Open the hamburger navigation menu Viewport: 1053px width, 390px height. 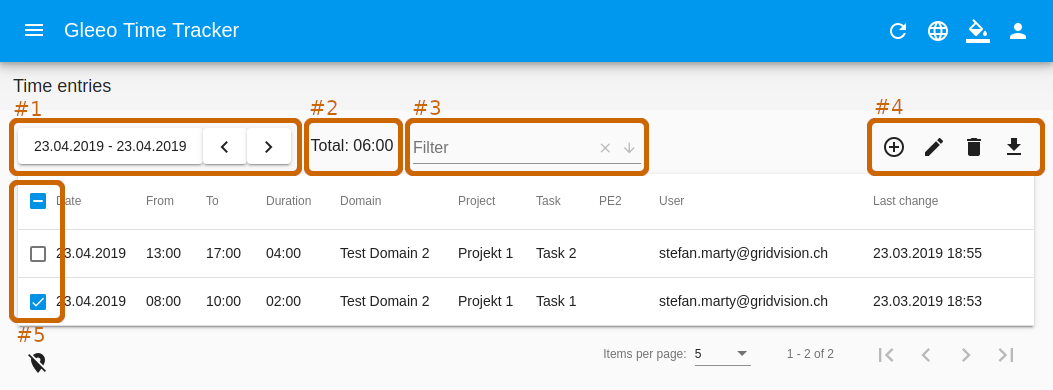[x=34, y=30]
